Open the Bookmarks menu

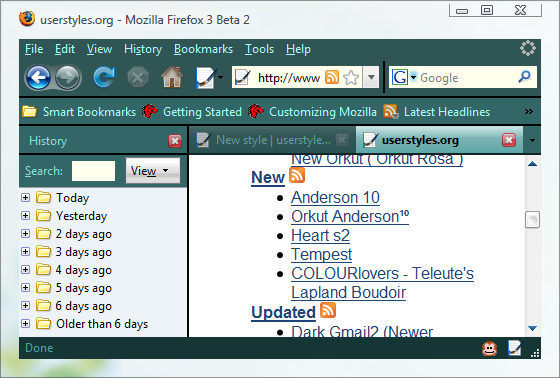point(203,49)
